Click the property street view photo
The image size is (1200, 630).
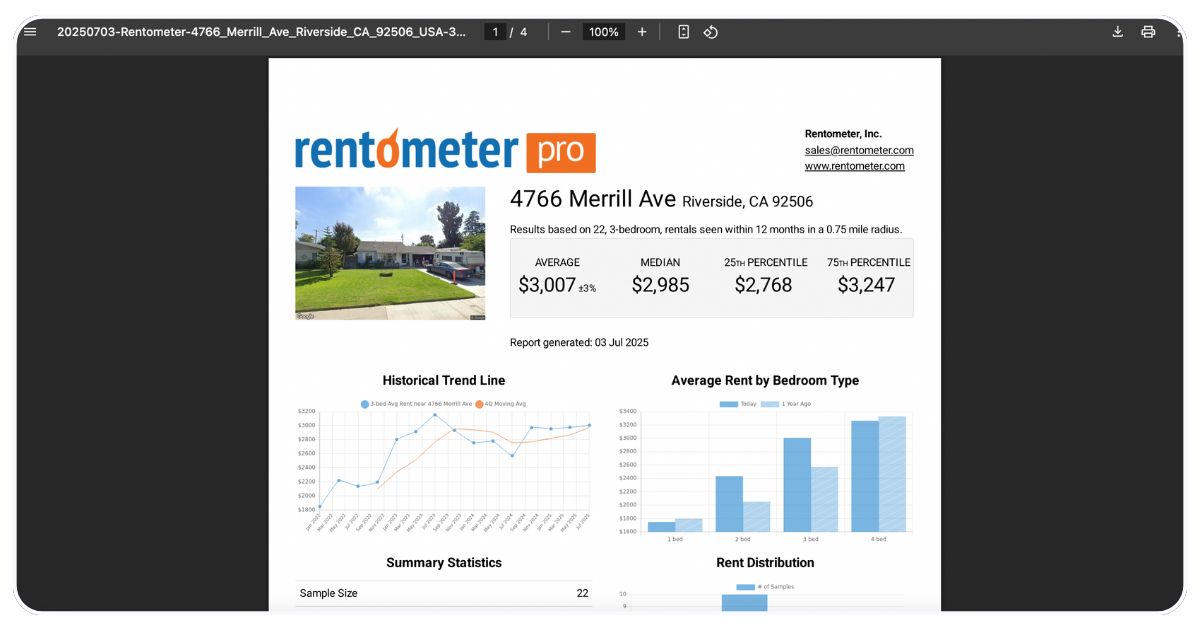coord(390,253)
